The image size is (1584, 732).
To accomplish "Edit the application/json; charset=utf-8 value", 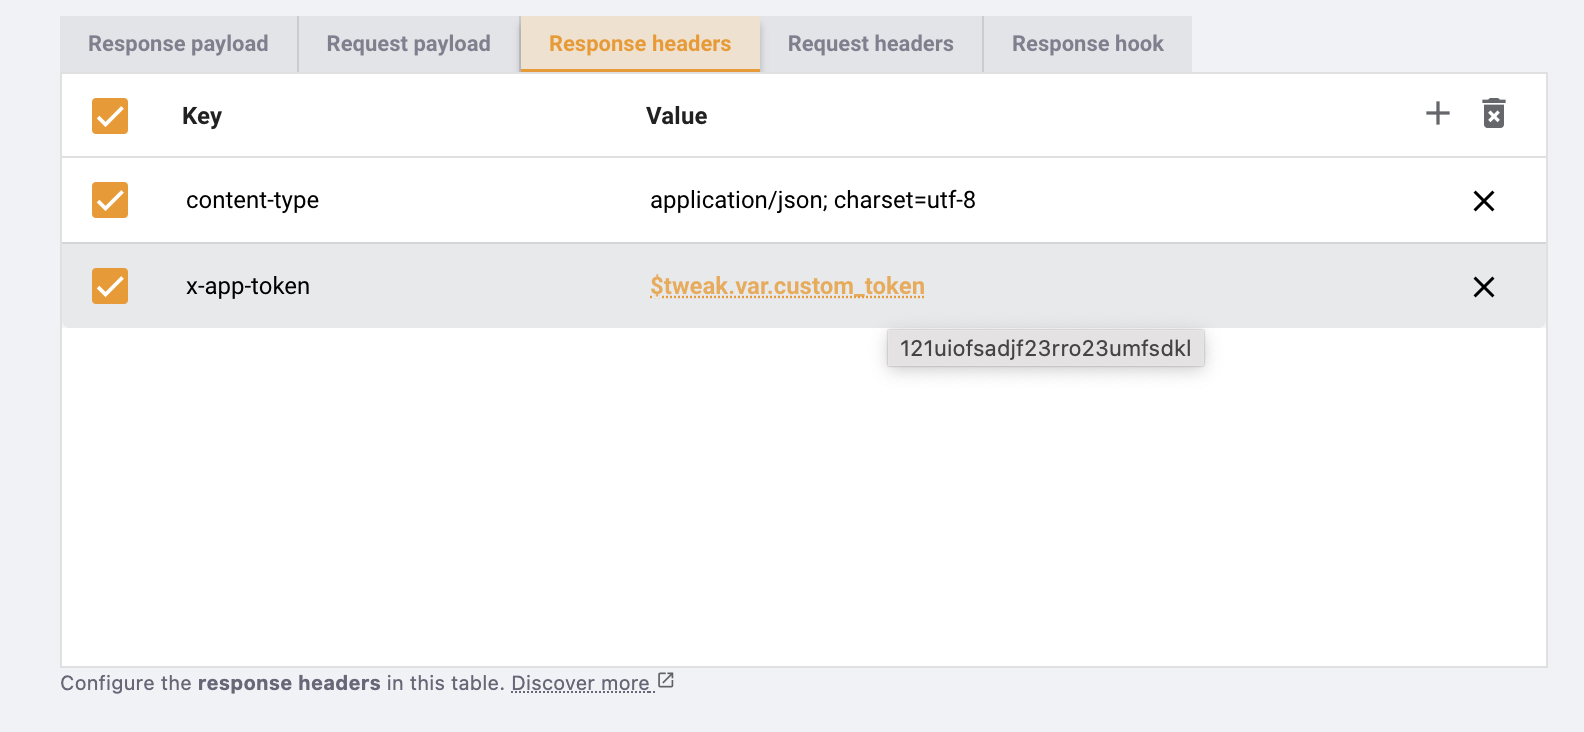I will (812, 200).
